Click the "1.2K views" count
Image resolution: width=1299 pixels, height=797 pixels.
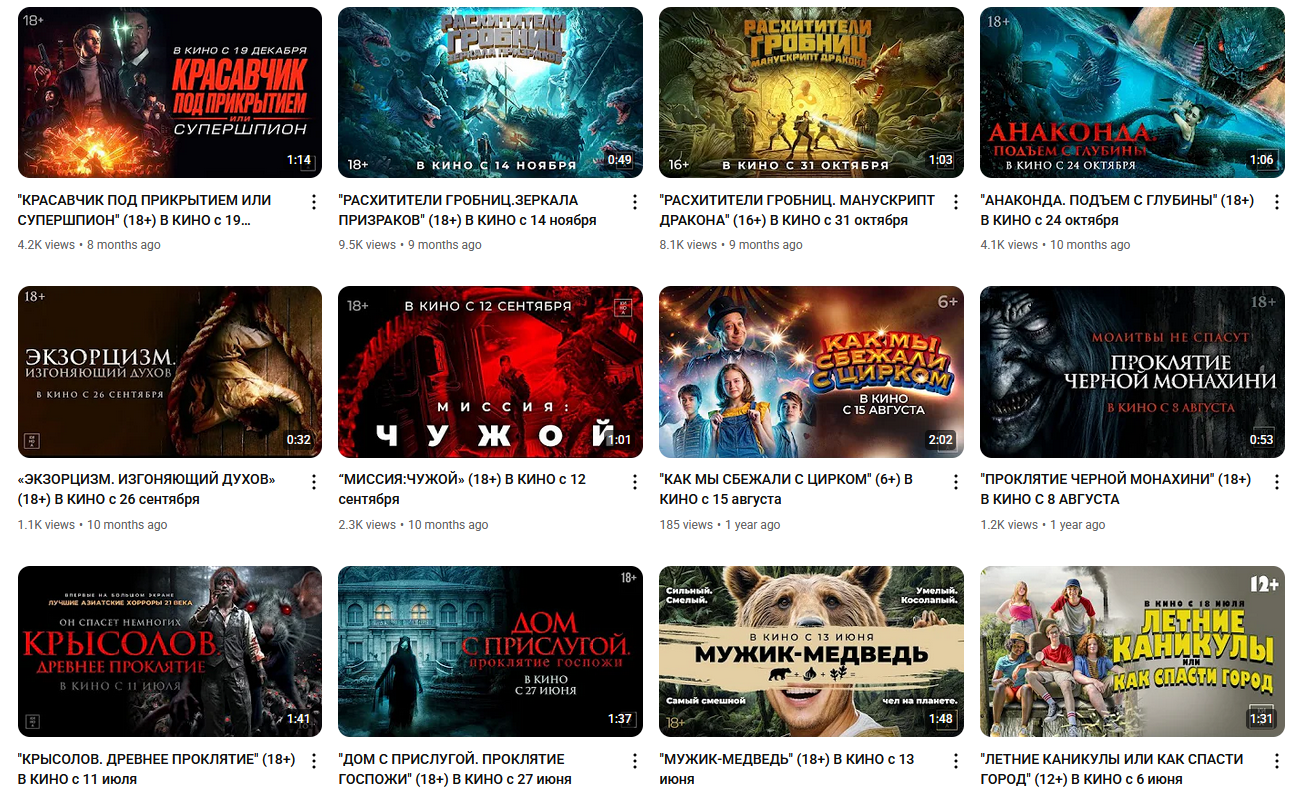click(x=1009, y=525)
